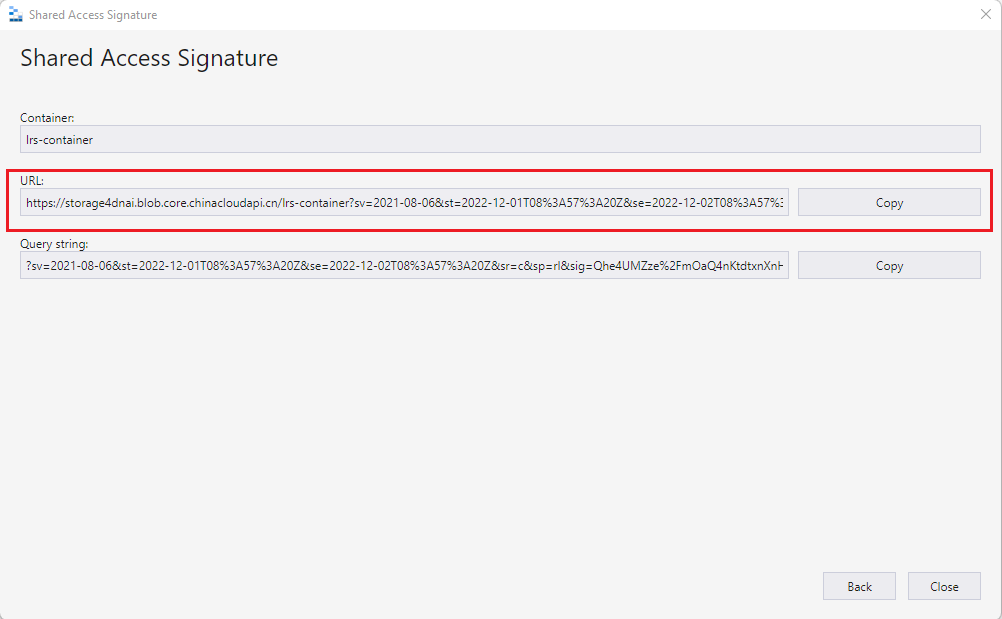This screenshot has width=1002, height=619.
Task: Click the Query string: label
Action: [x=58, y=243]
